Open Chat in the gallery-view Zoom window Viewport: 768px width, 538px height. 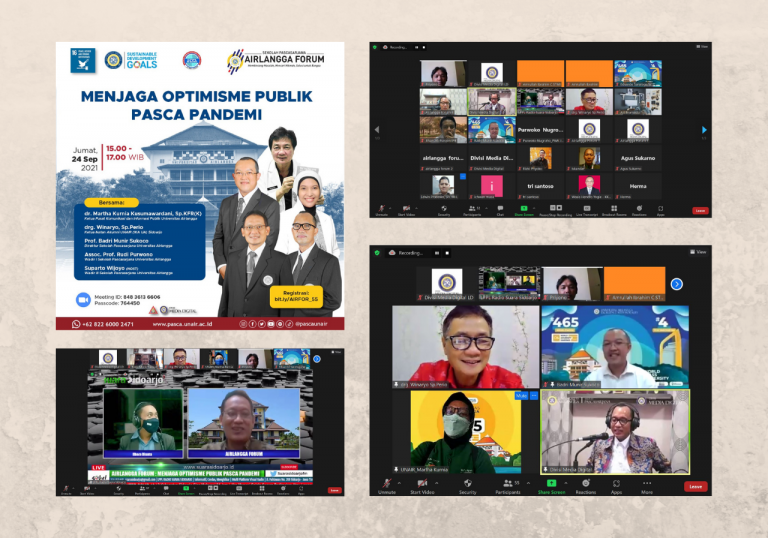(500, 211)
